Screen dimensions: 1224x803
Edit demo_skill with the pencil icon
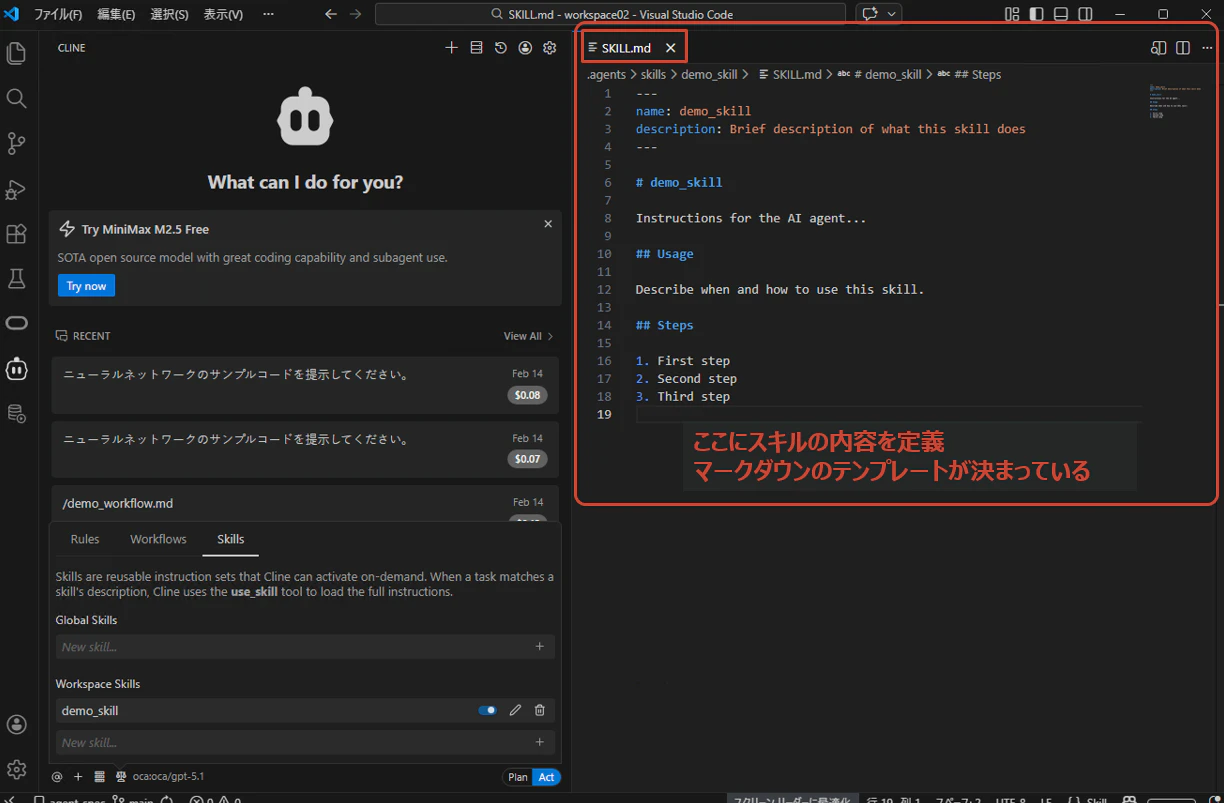515,710
